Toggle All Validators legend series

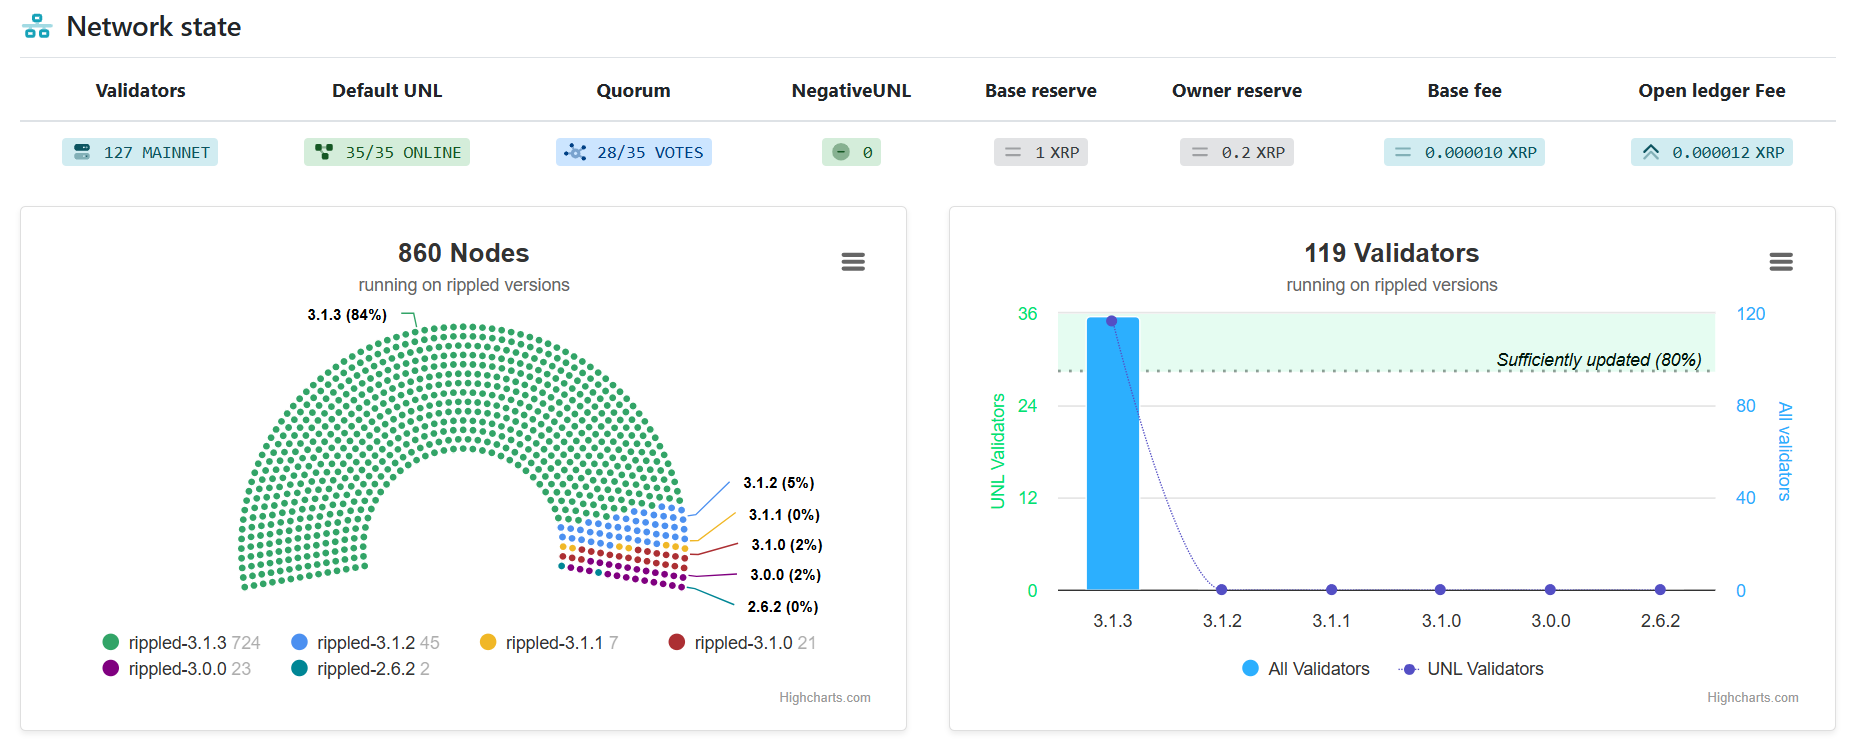(1306, 669)
